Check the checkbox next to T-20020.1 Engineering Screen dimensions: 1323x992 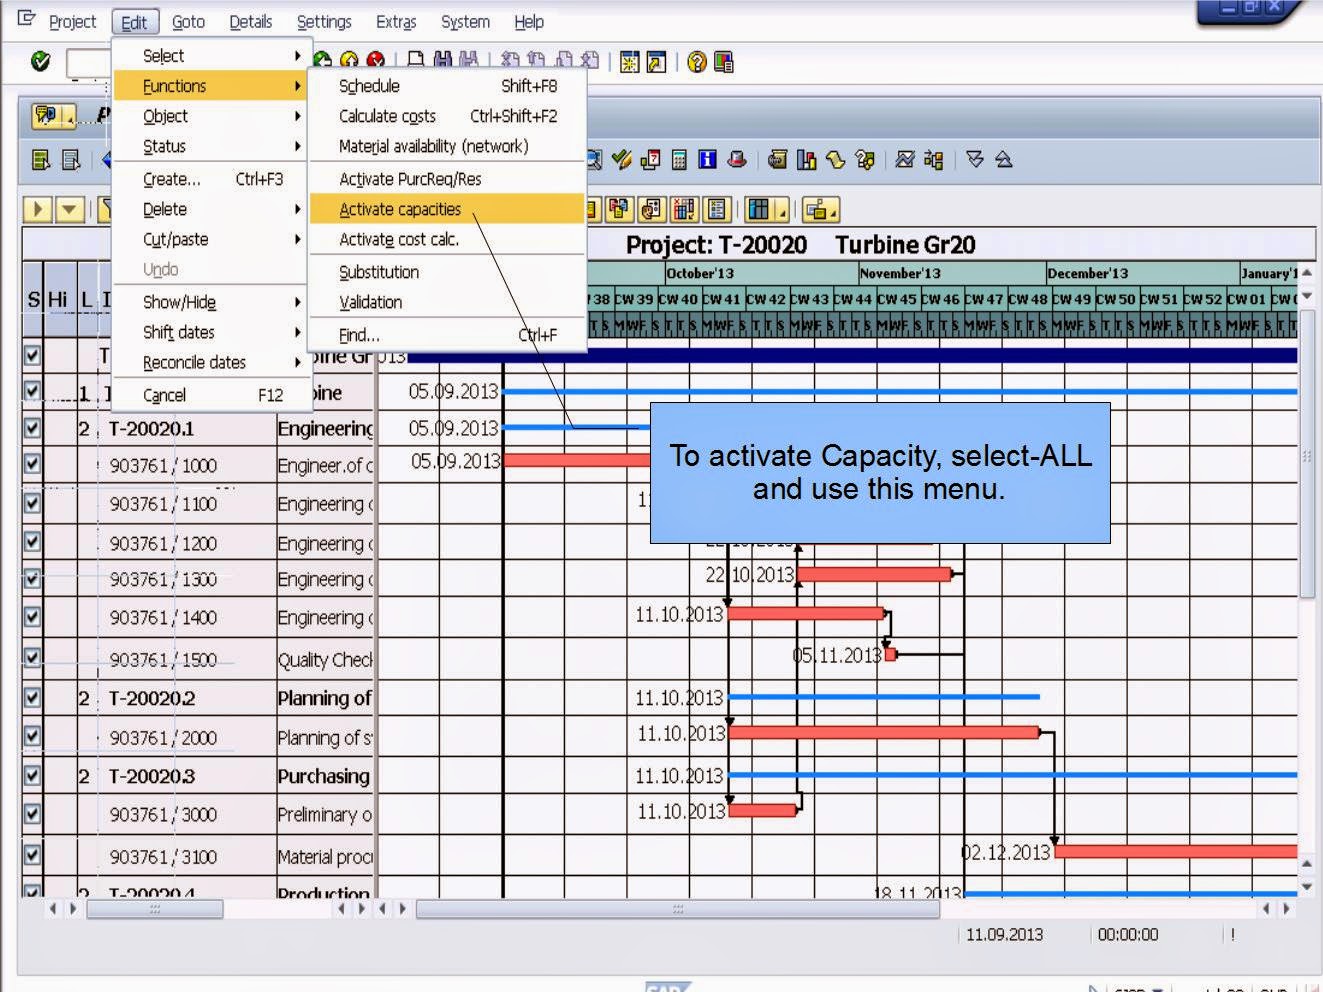pos(31,428)
